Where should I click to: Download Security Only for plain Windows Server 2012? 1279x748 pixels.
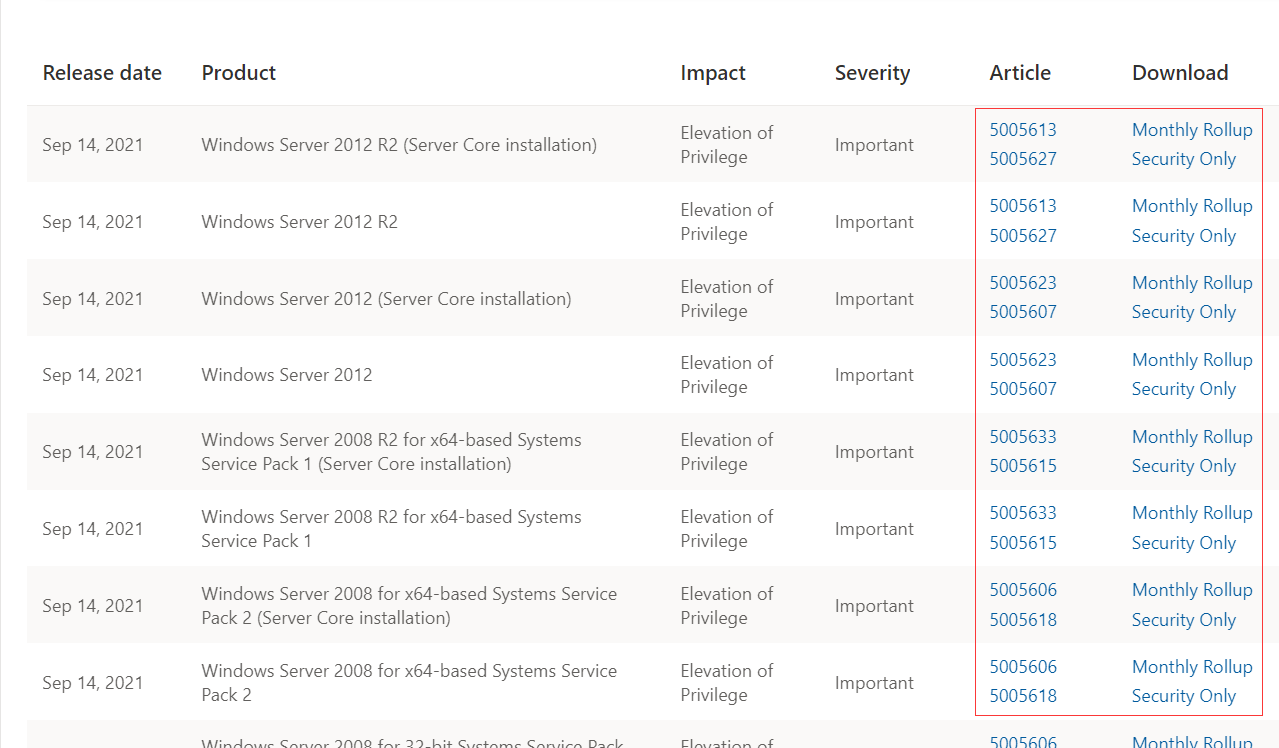click(x=1184, y=389)
